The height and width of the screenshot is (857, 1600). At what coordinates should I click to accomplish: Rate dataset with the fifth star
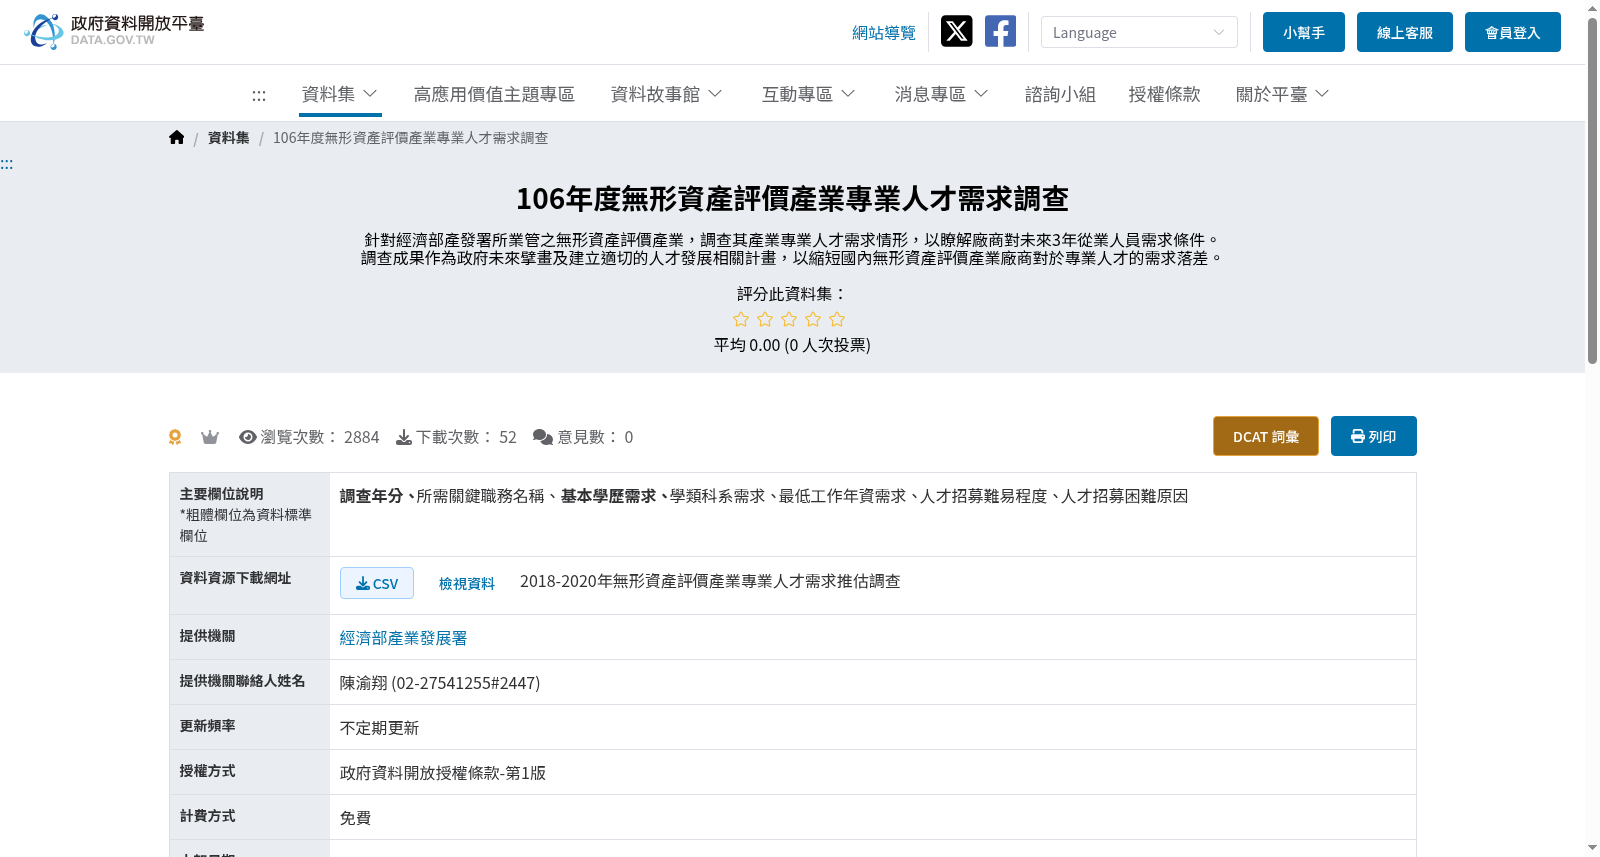(837, 319)
